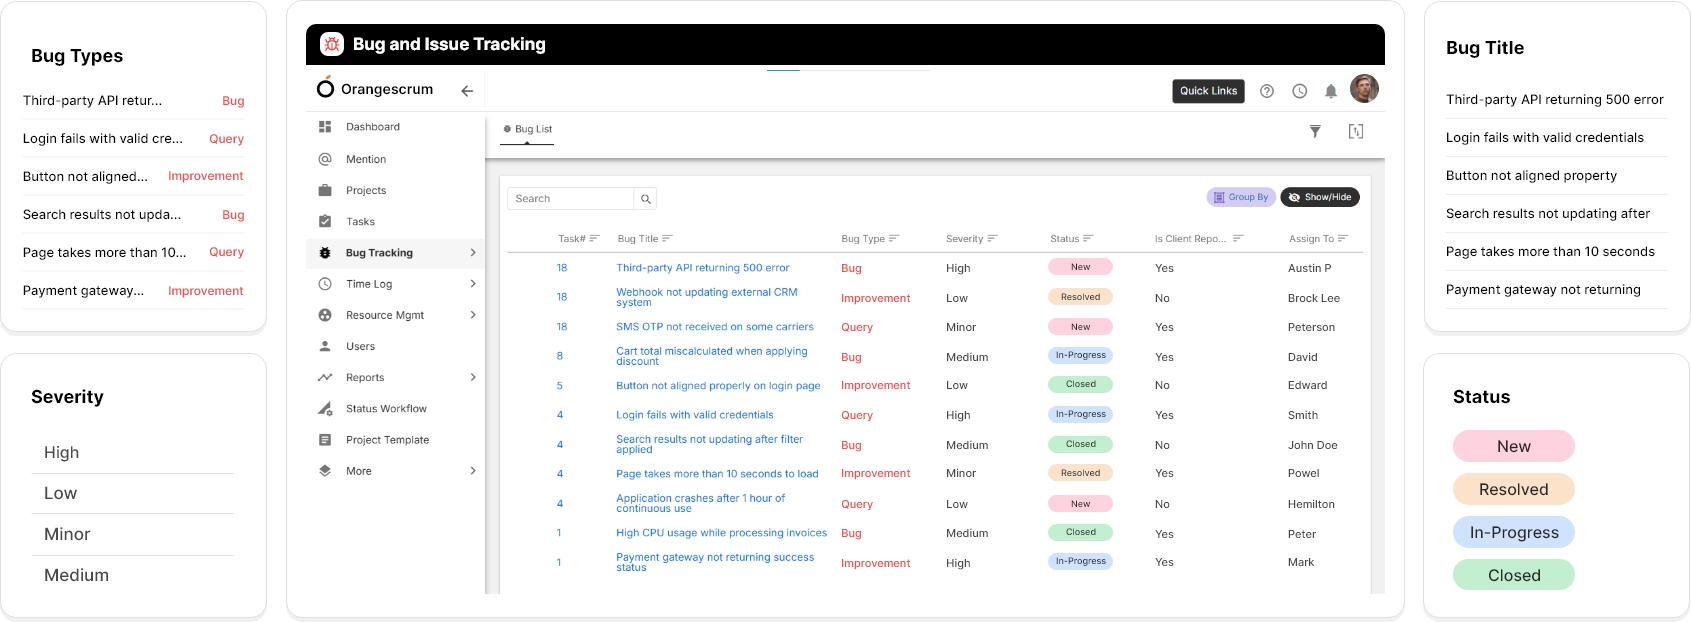The width and height of the screenshot is (1691, 622).
Task: Expand the Time Log menu chevron
Action: pyautogui.click(x=473, y=284)
